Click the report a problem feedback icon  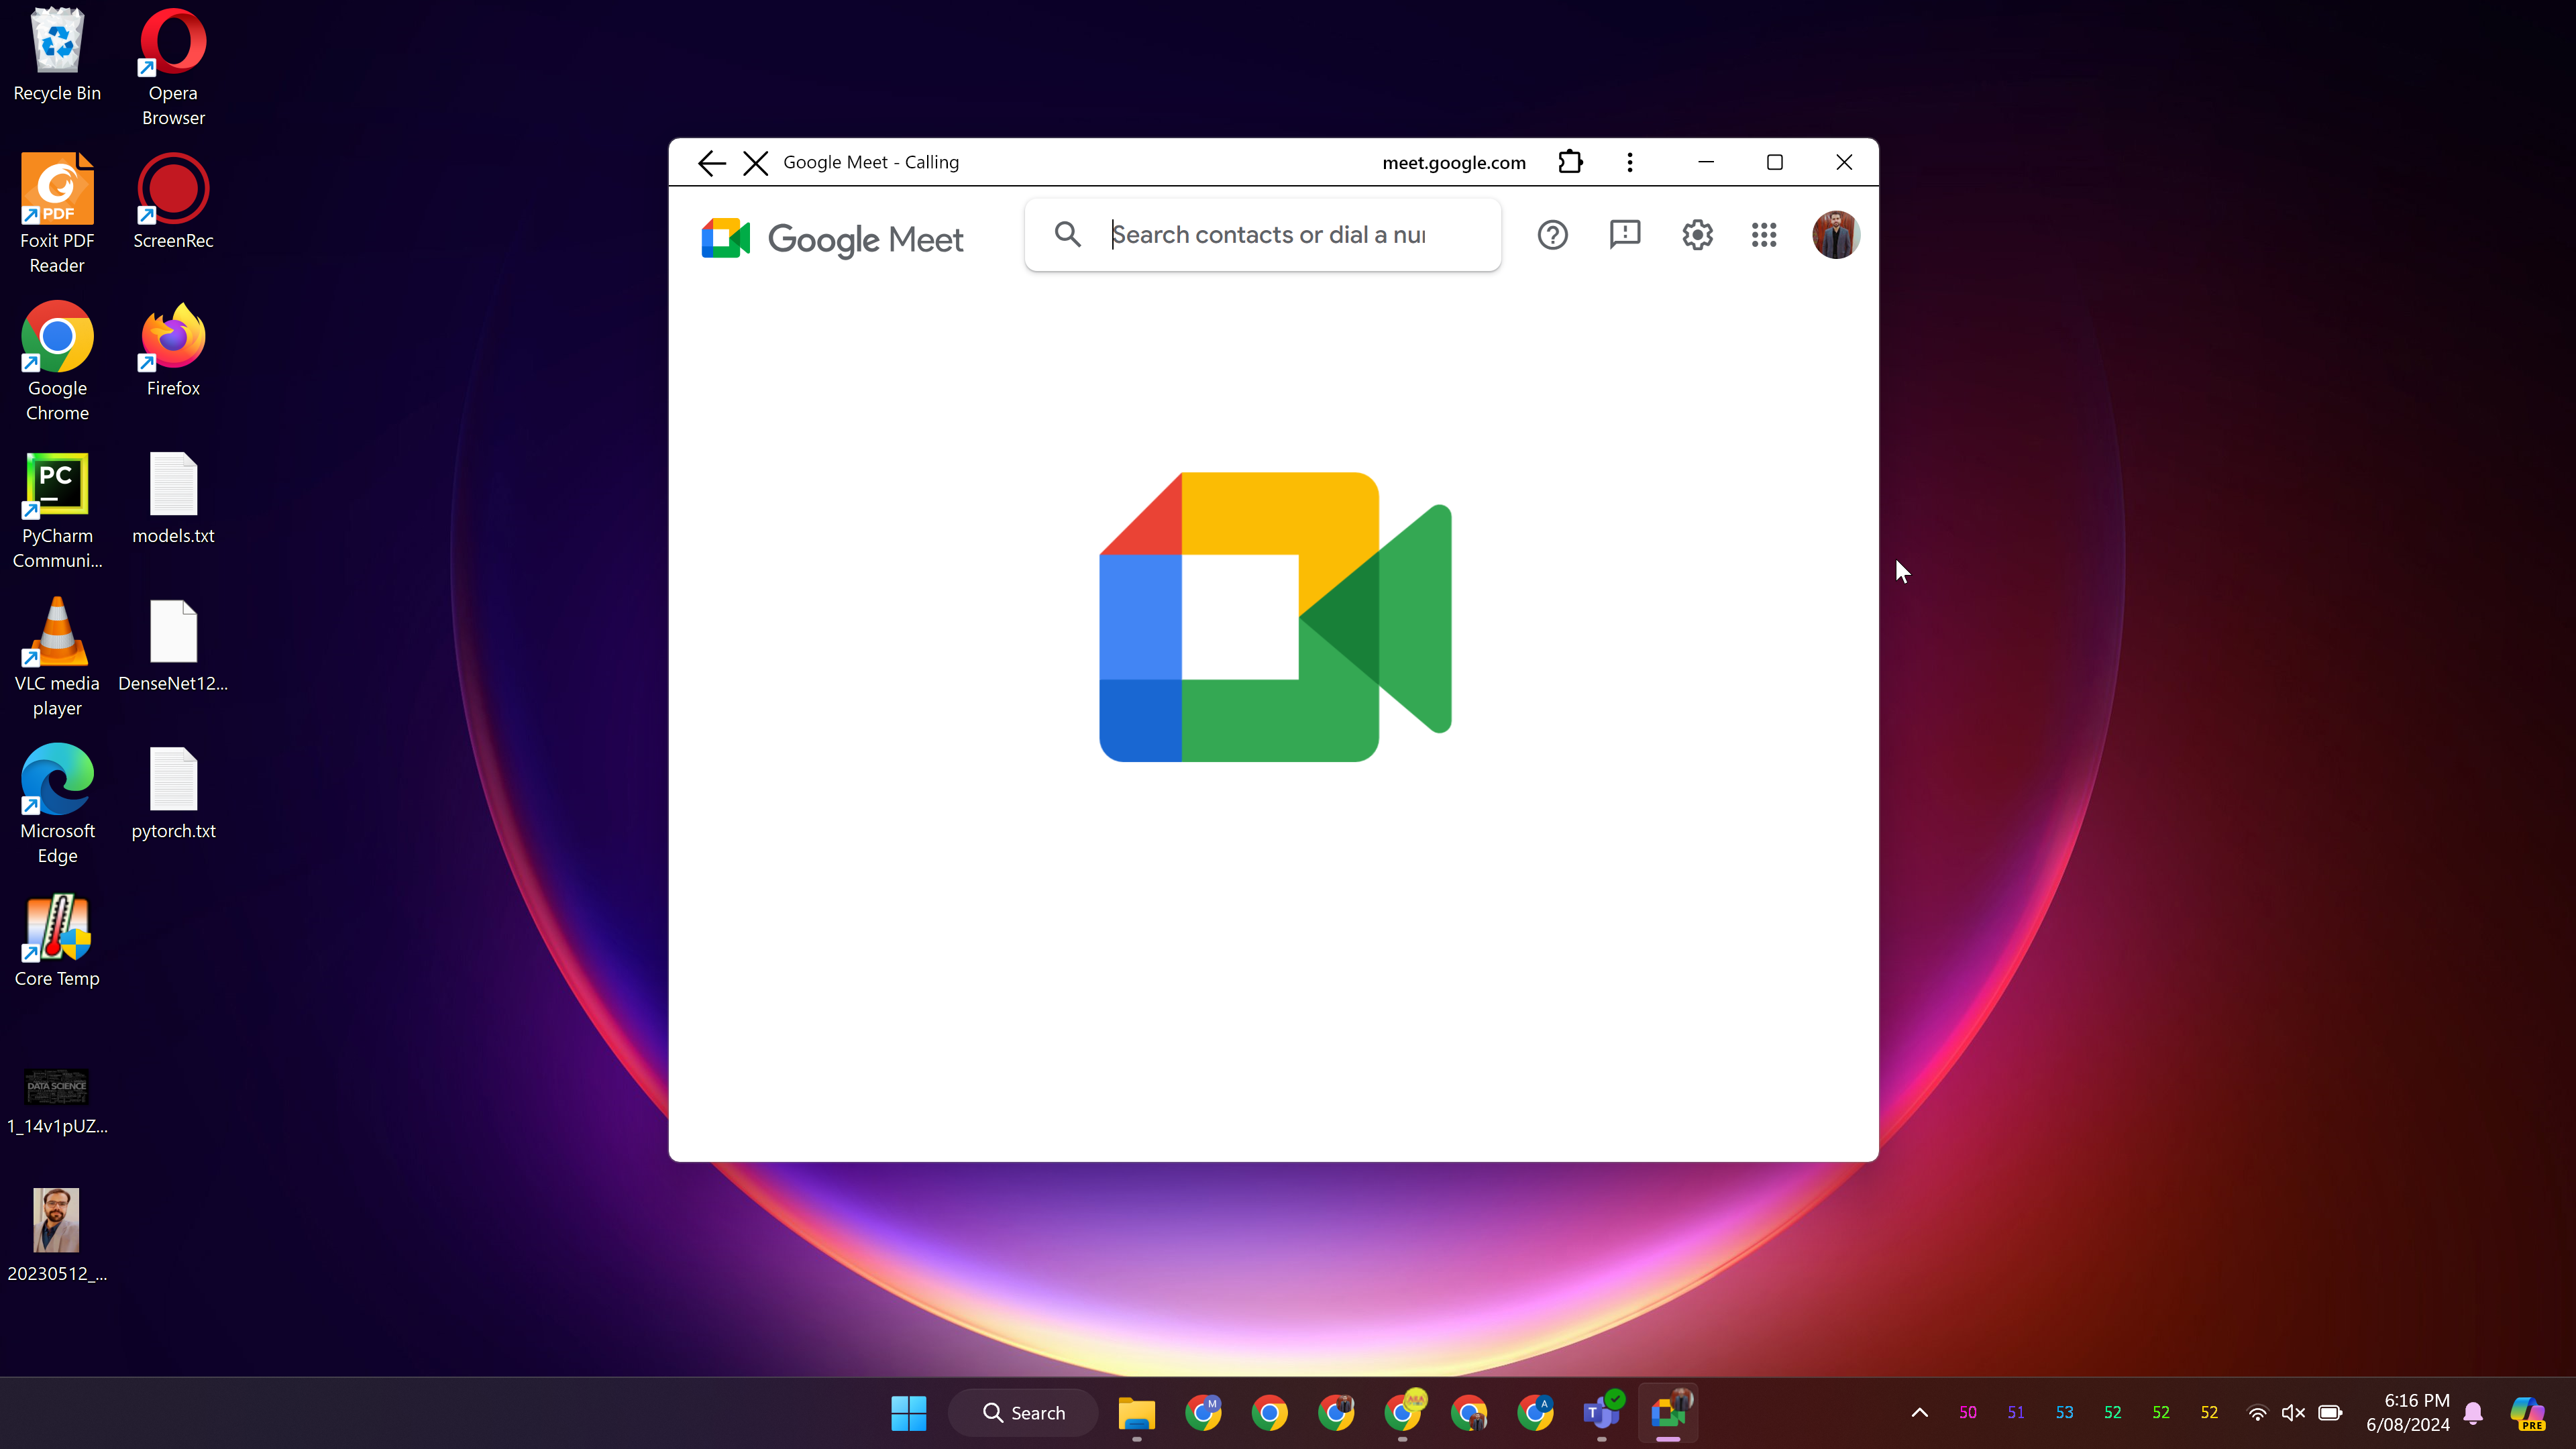1625,235
